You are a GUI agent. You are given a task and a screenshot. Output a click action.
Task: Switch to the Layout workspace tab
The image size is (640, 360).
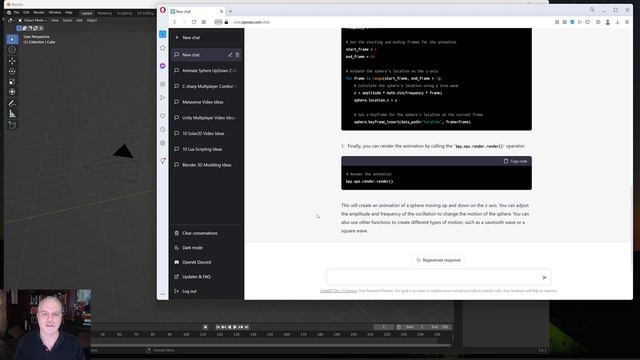[x=87, y=13]
